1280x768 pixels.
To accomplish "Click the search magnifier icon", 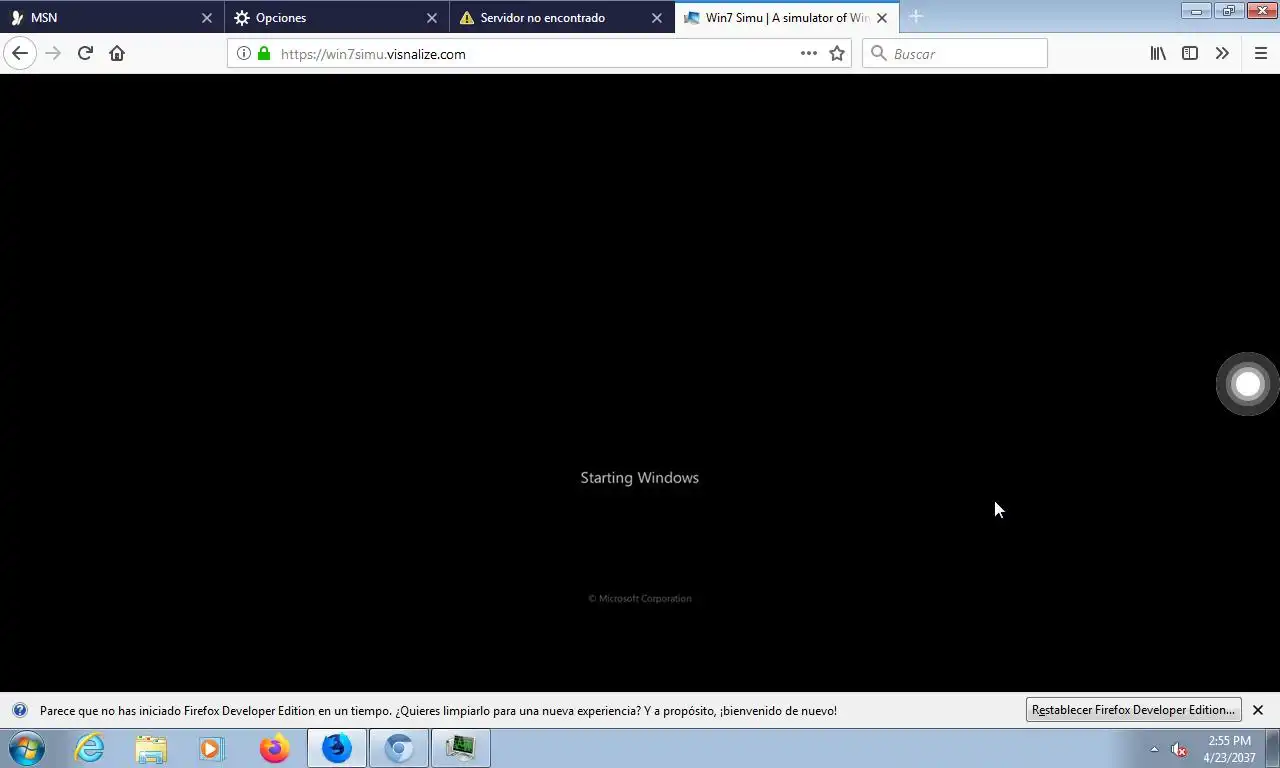I will click(x=879, y=54).
